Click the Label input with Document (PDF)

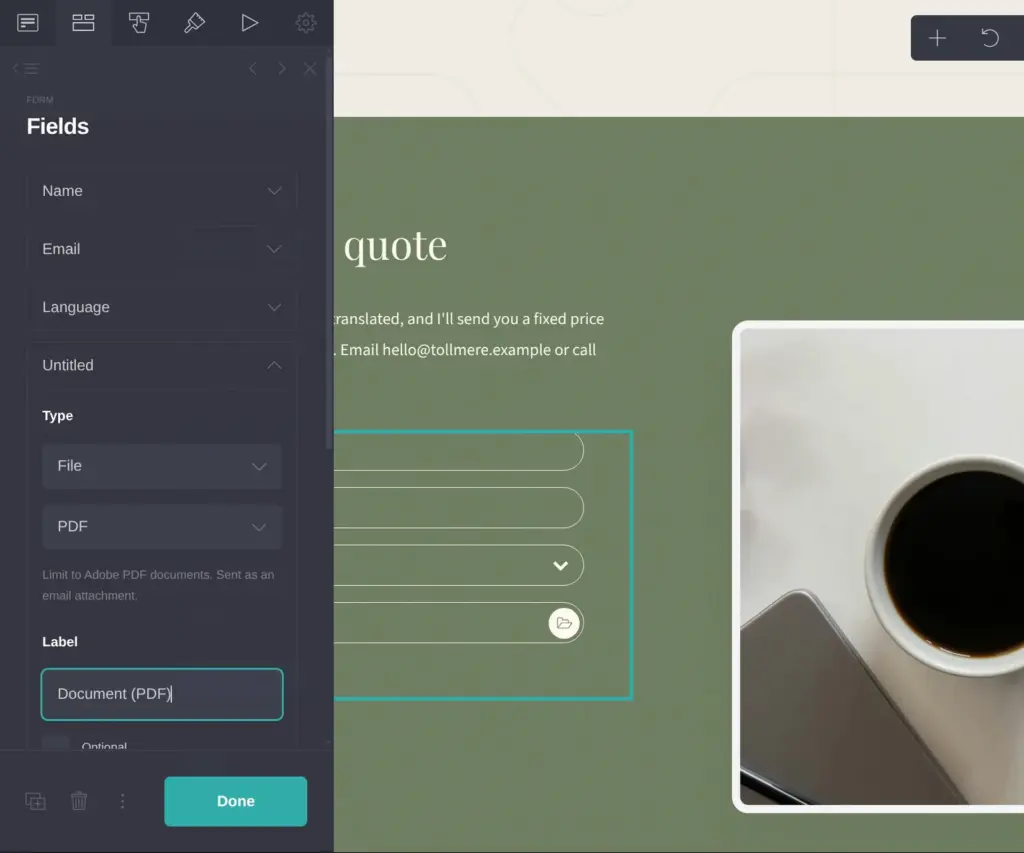pyautogui.click(x=162, y=694)
